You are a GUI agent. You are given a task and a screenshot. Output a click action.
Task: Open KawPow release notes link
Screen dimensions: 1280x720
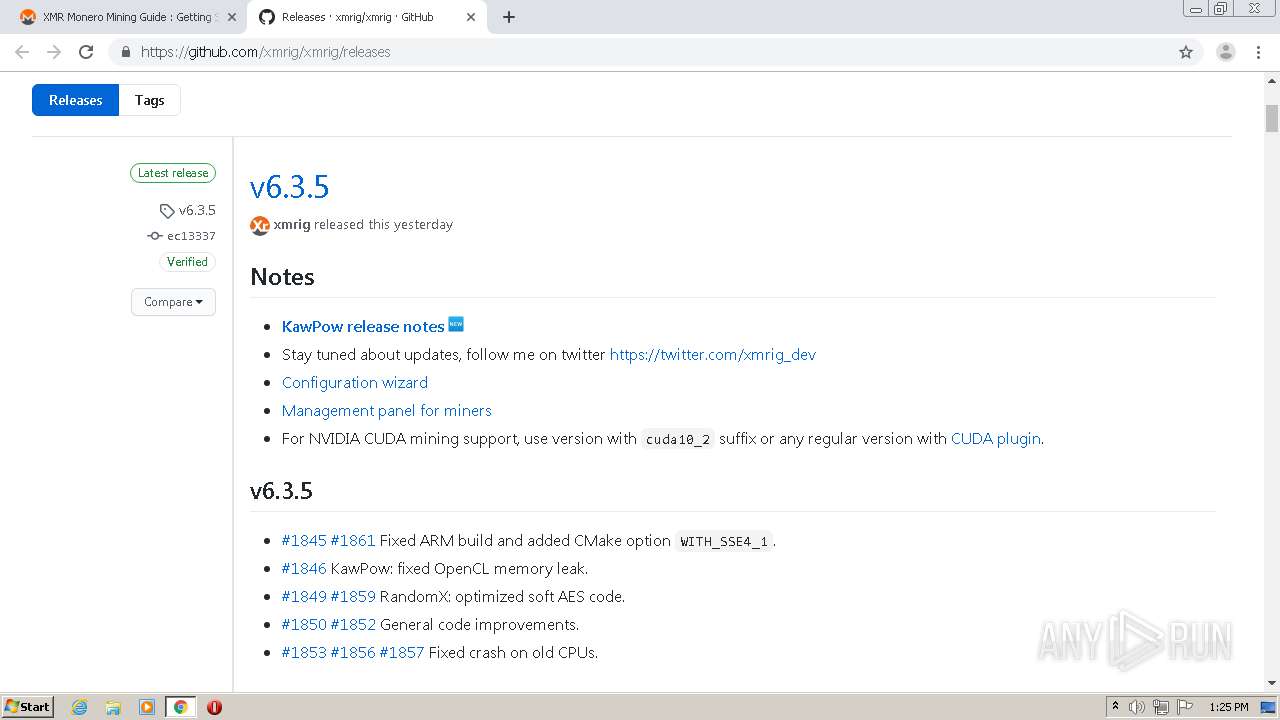363,326
